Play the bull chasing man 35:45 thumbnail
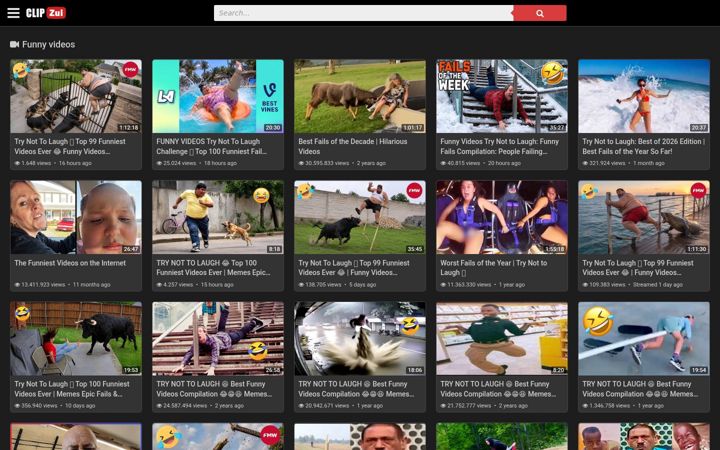 [x=360, y=217]
